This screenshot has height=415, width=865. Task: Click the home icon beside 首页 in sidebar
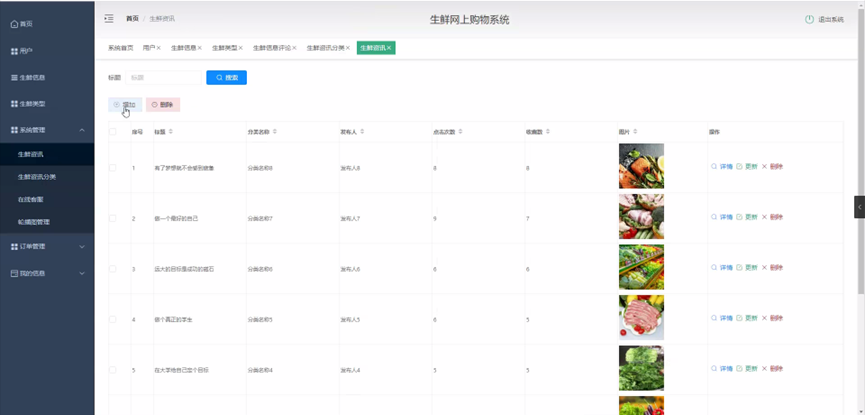point(14,24)
